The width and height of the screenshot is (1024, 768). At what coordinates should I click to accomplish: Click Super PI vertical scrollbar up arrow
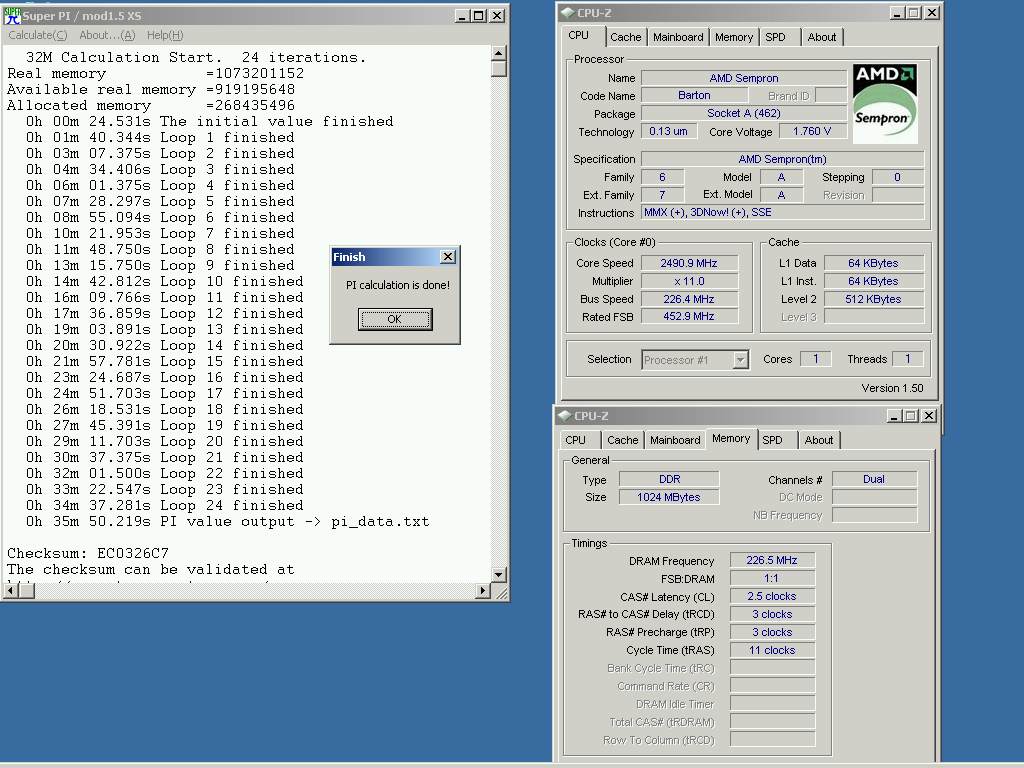499,53
